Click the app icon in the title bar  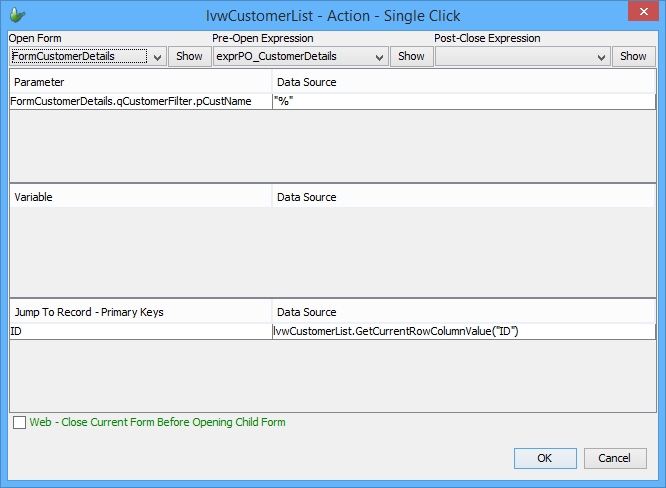16,14
